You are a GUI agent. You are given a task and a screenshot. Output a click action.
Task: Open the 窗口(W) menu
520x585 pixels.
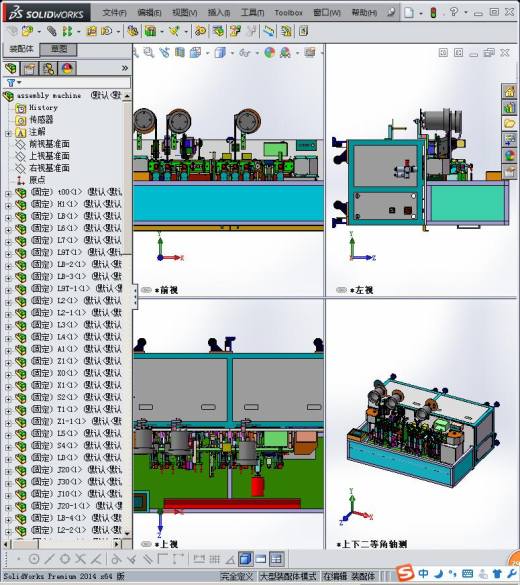point(327,13)
